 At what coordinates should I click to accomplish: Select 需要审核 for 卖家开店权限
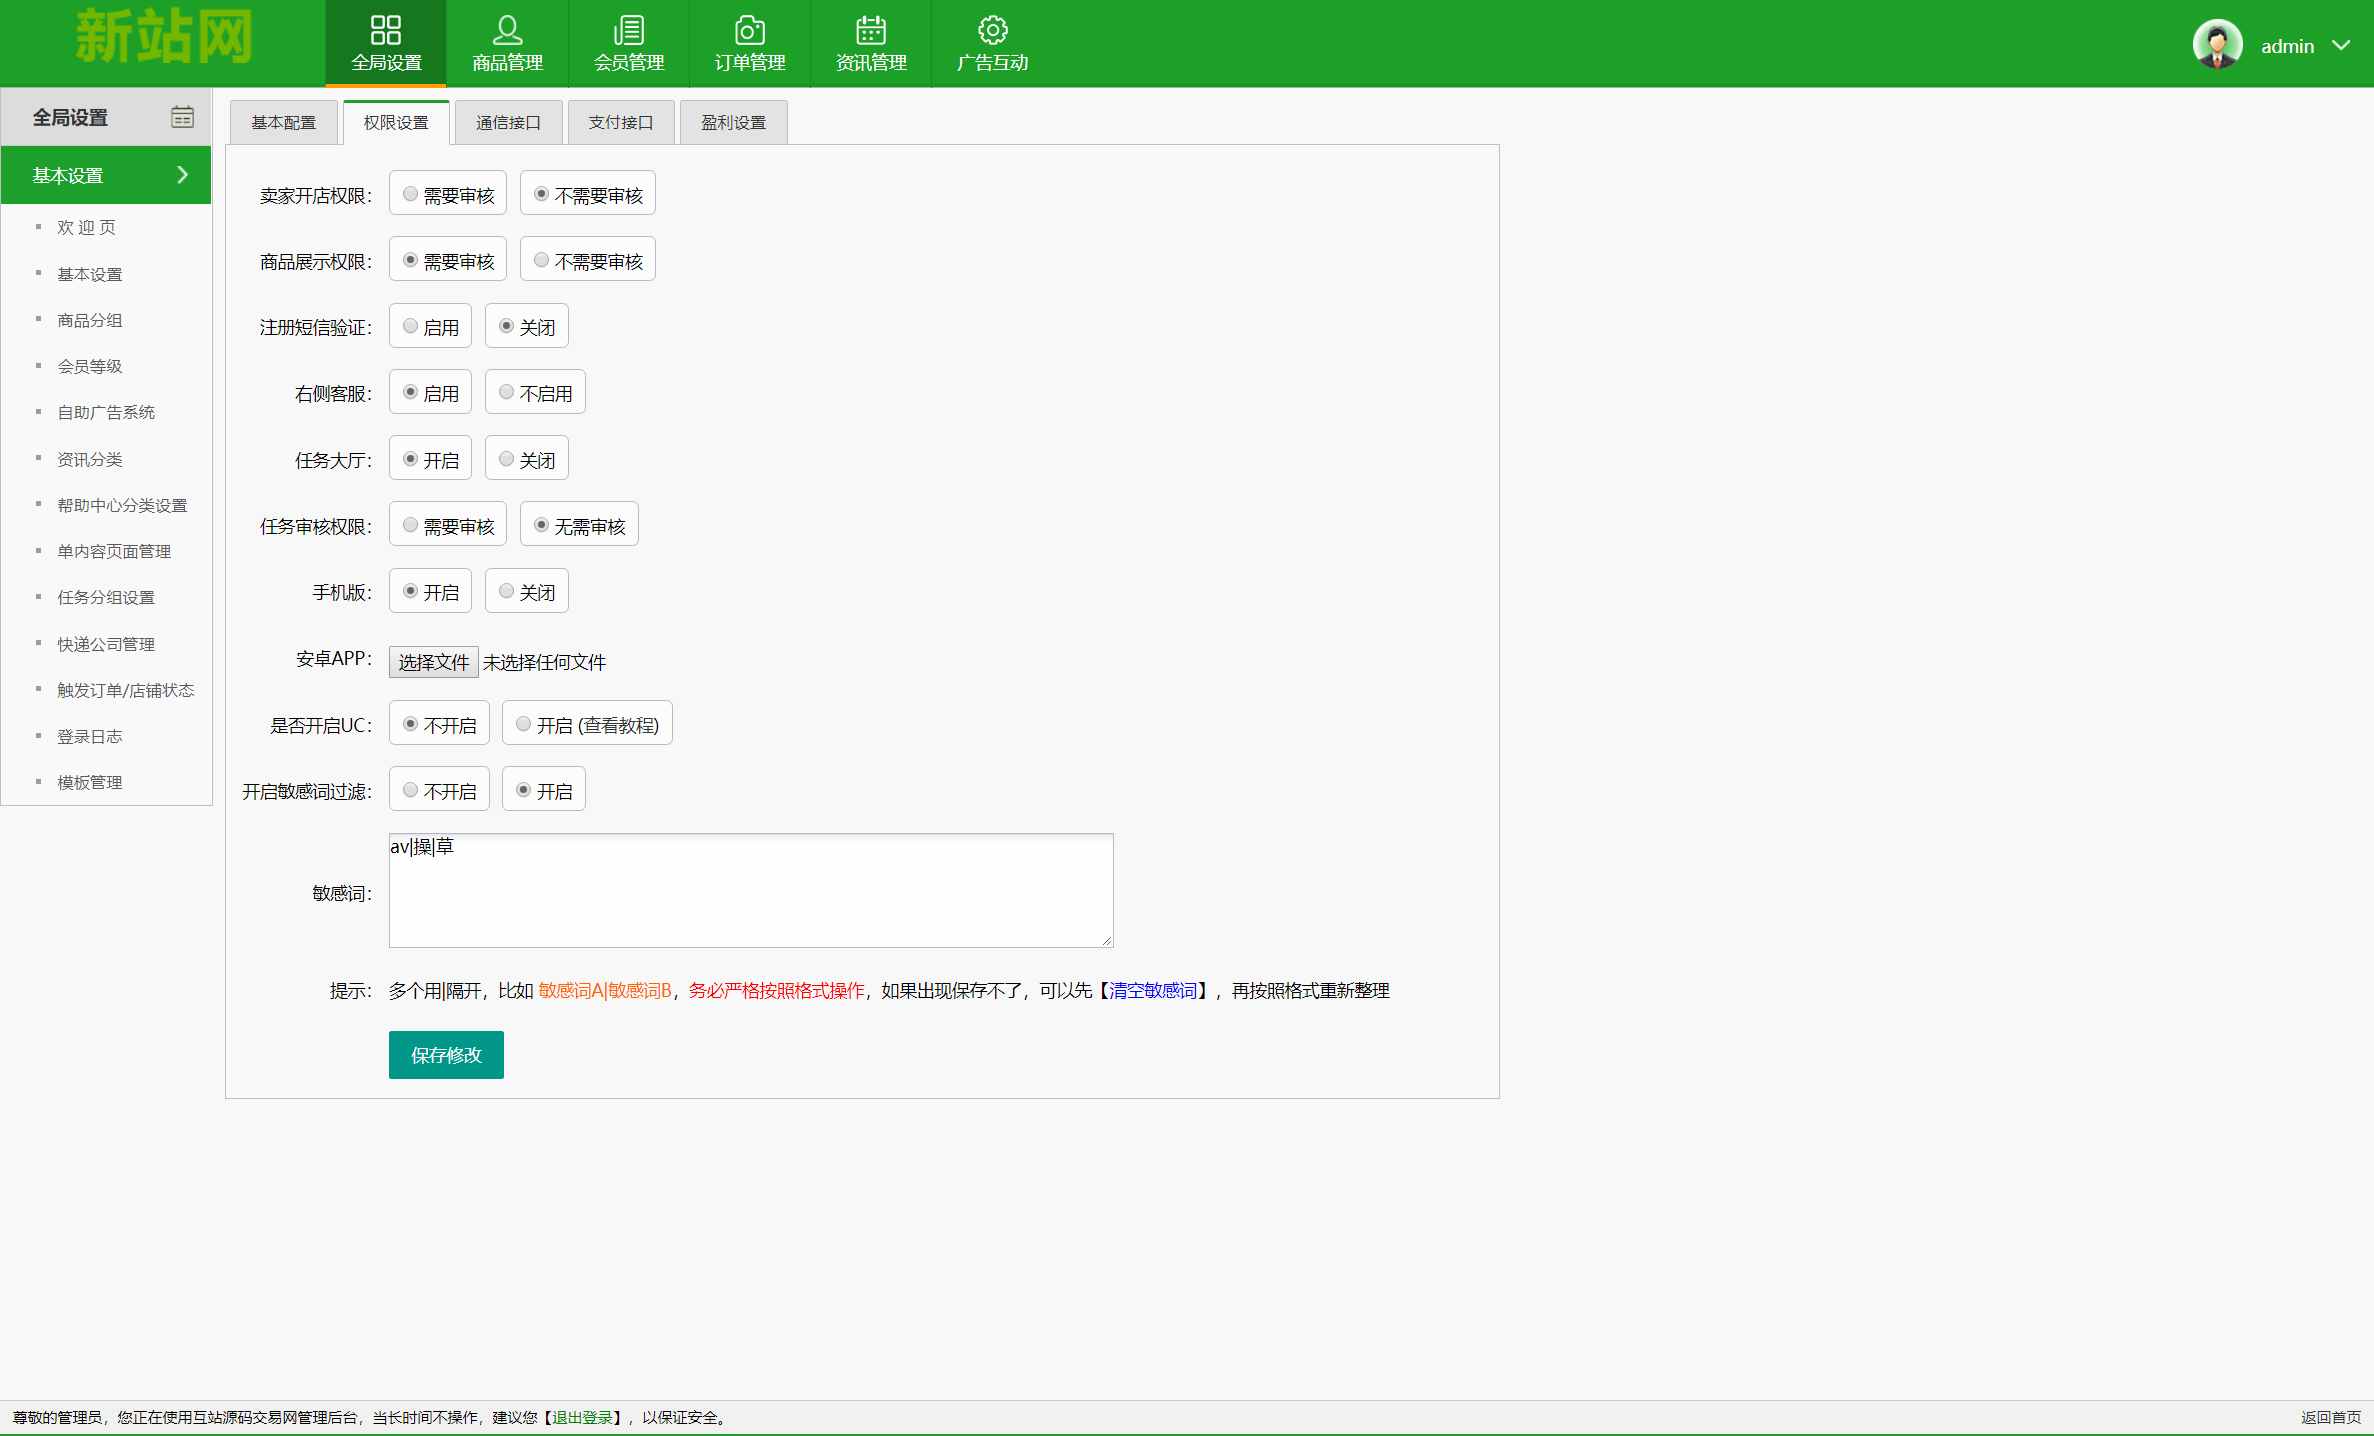[411, 194]
